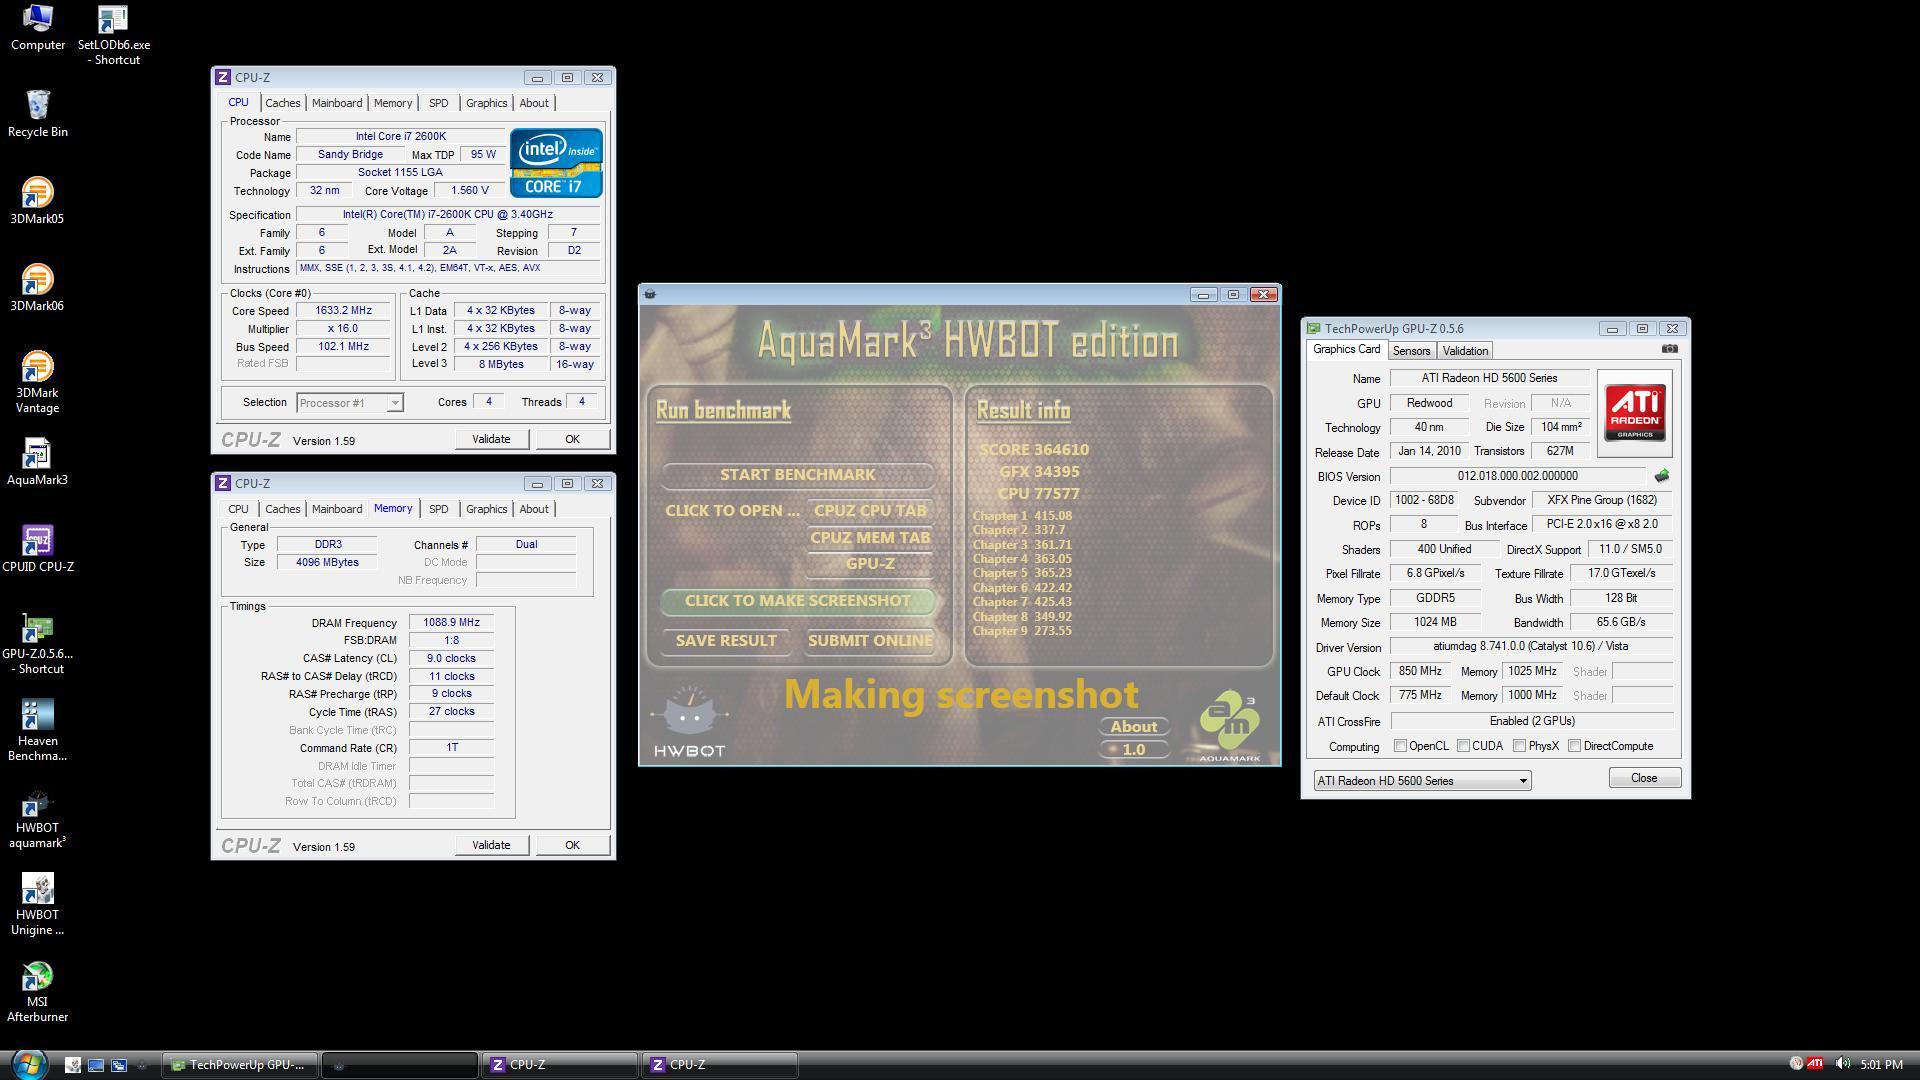
Task: Click the taskbar clock showing 5:01 PM
Action: point(1881,1065)
